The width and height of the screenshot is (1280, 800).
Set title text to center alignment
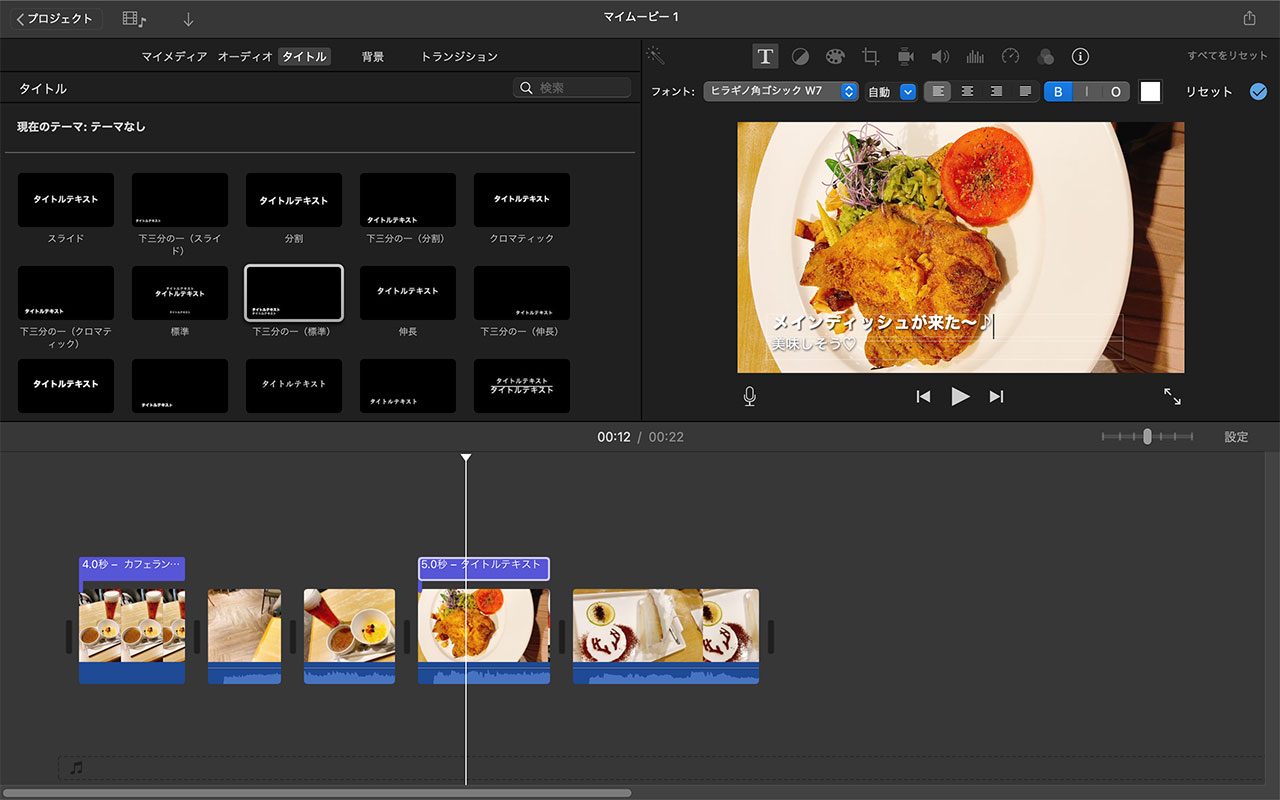coord(967,92)
